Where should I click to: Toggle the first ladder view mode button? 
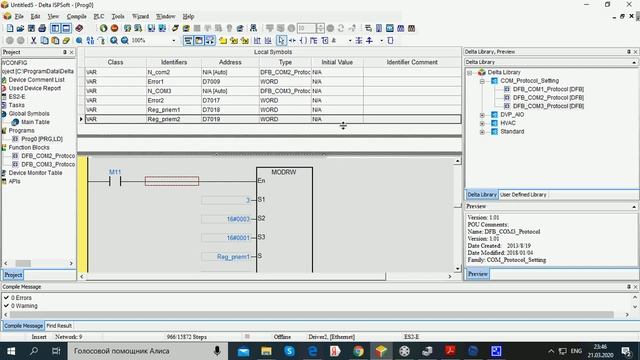188,40
